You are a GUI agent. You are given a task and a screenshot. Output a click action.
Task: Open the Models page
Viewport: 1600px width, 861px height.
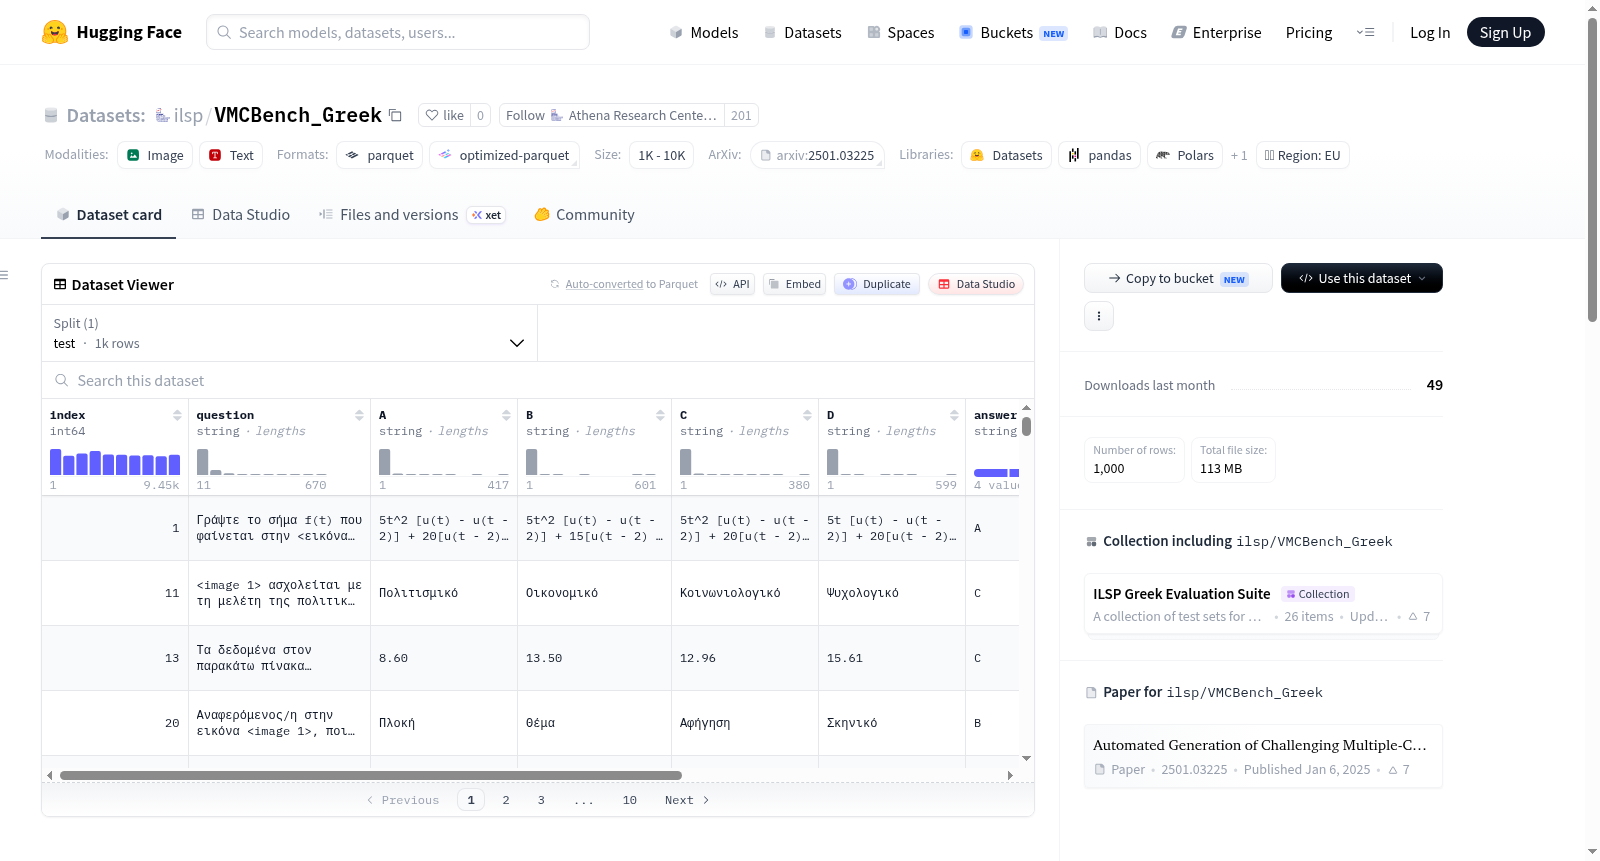pyautogui.click(x=704, y=32)
